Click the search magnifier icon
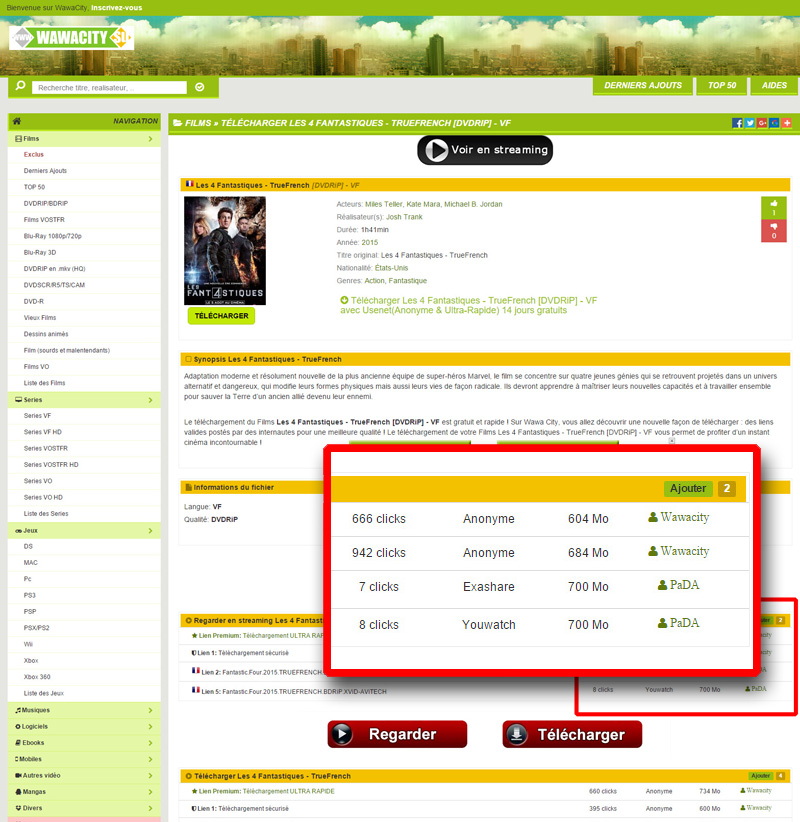This screenshot has height=822, width=800. [x=20, y=85]
